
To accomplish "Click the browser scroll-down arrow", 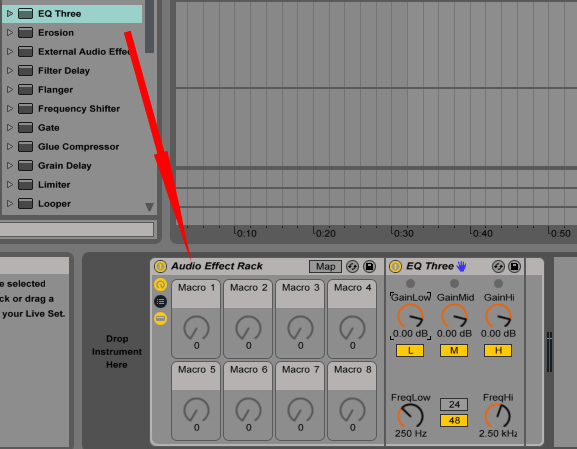I will [149, 207].
